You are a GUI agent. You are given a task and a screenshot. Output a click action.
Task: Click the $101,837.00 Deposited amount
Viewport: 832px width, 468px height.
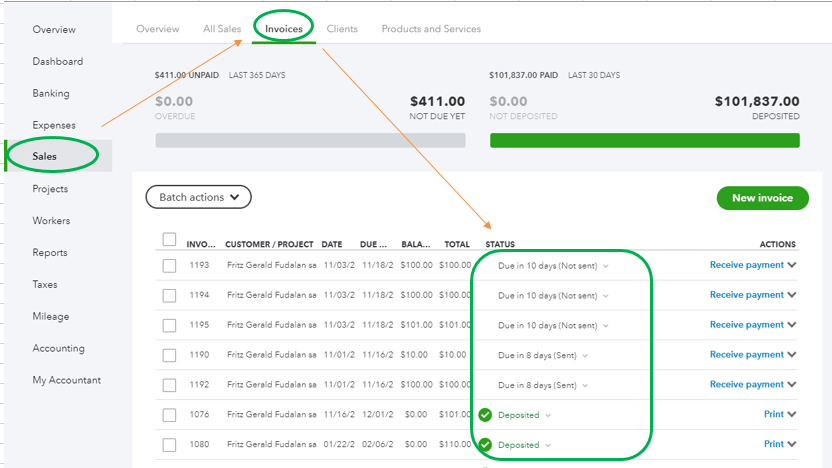[757, 101]
